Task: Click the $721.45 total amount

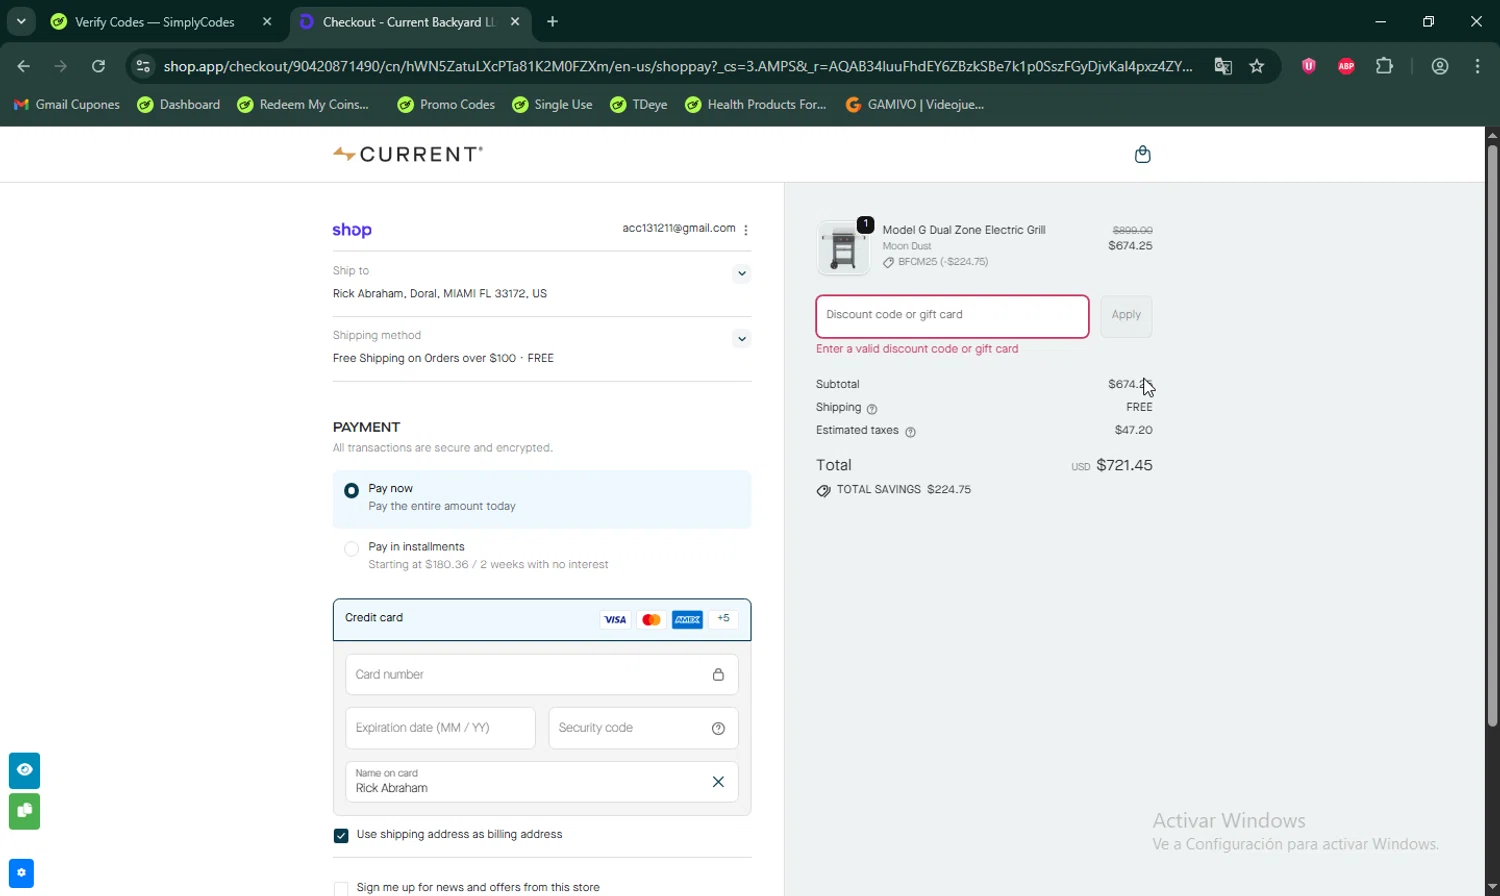Action: tap(1124, 465)
